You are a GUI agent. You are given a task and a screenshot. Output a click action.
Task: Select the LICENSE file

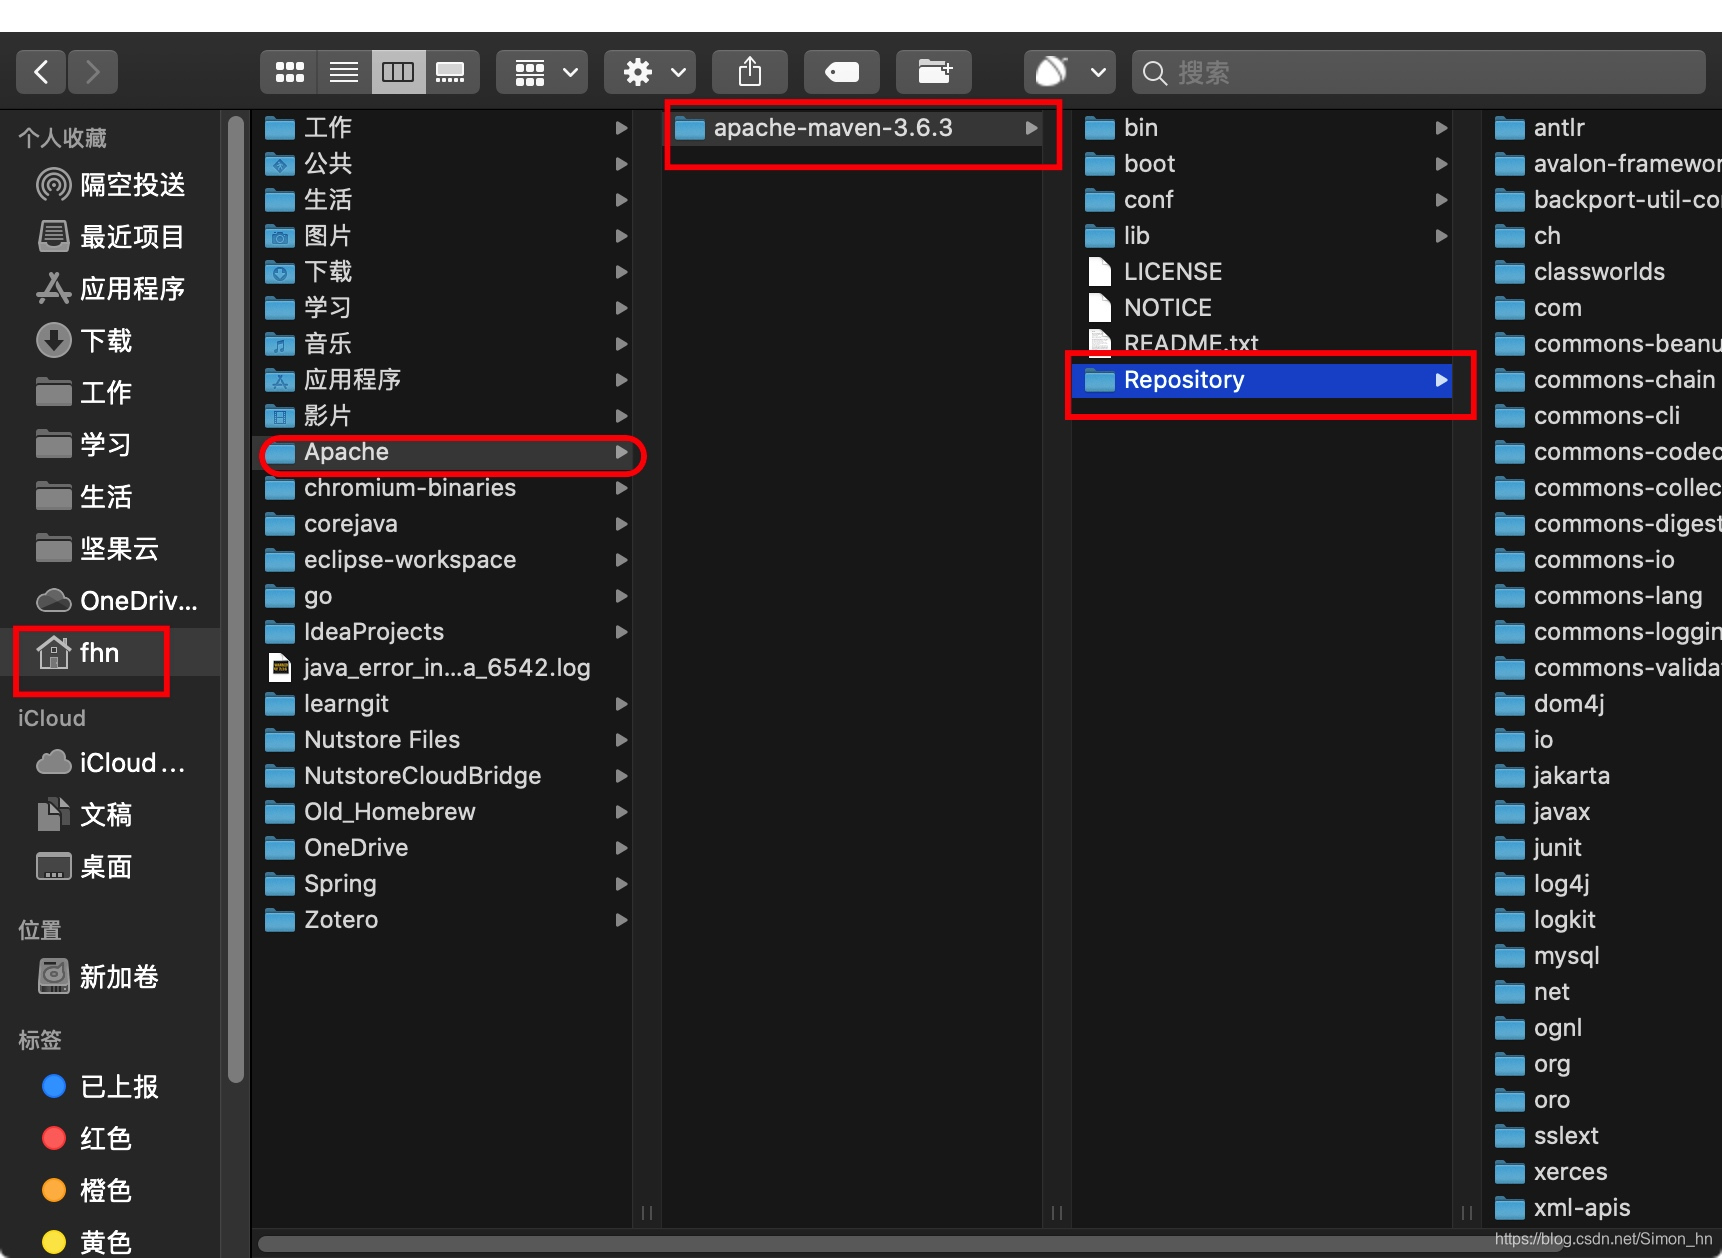click(1262, 272)
